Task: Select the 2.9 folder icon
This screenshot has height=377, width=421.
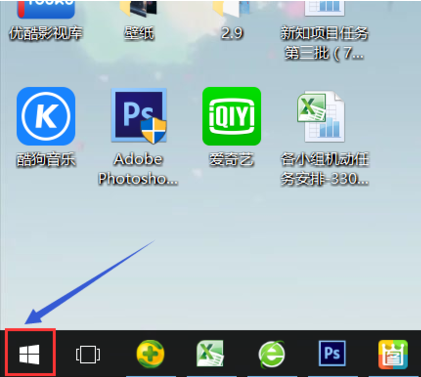Action: (x=232, y=8)
